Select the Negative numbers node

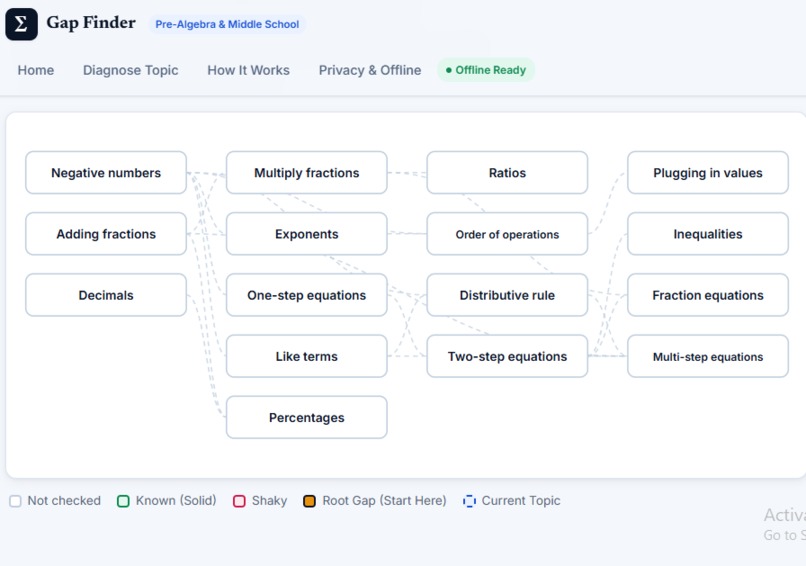106,173
